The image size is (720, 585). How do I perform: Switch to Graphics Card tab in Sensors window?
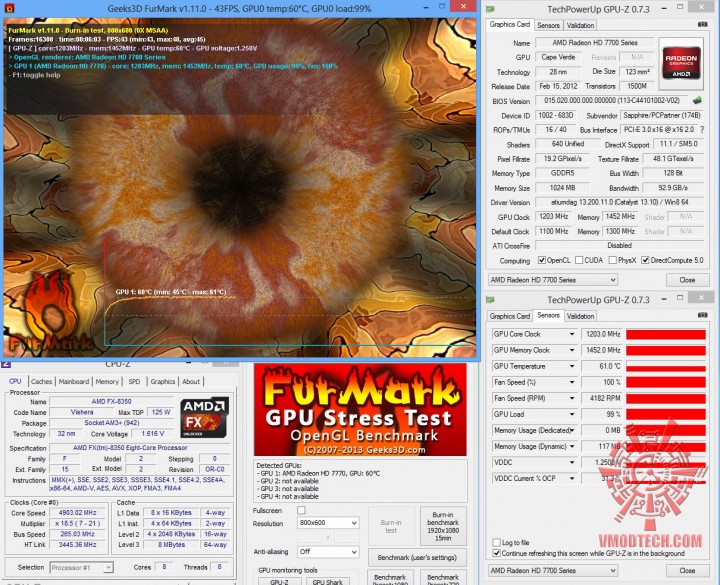(510, 316)
